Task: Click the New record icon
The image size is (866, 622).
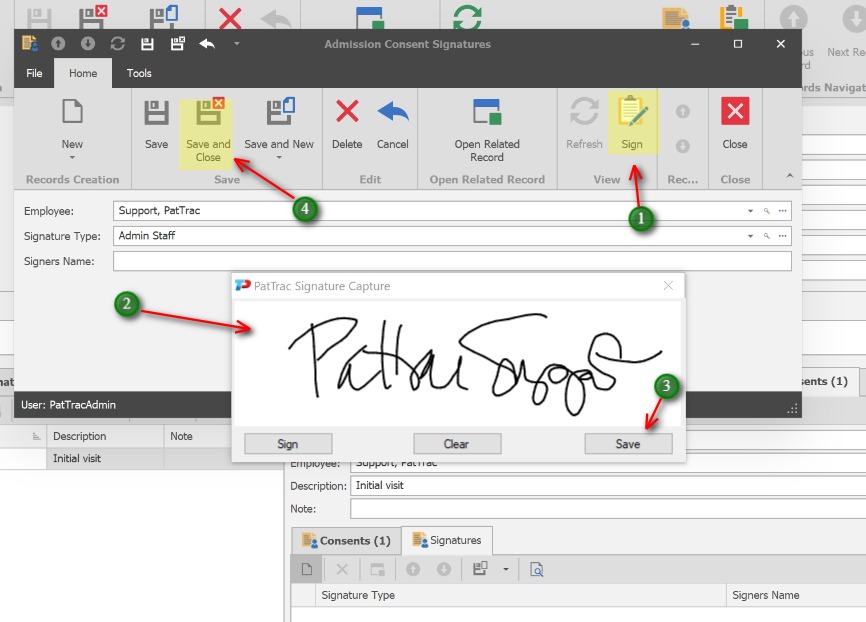Action: point(72,112)
